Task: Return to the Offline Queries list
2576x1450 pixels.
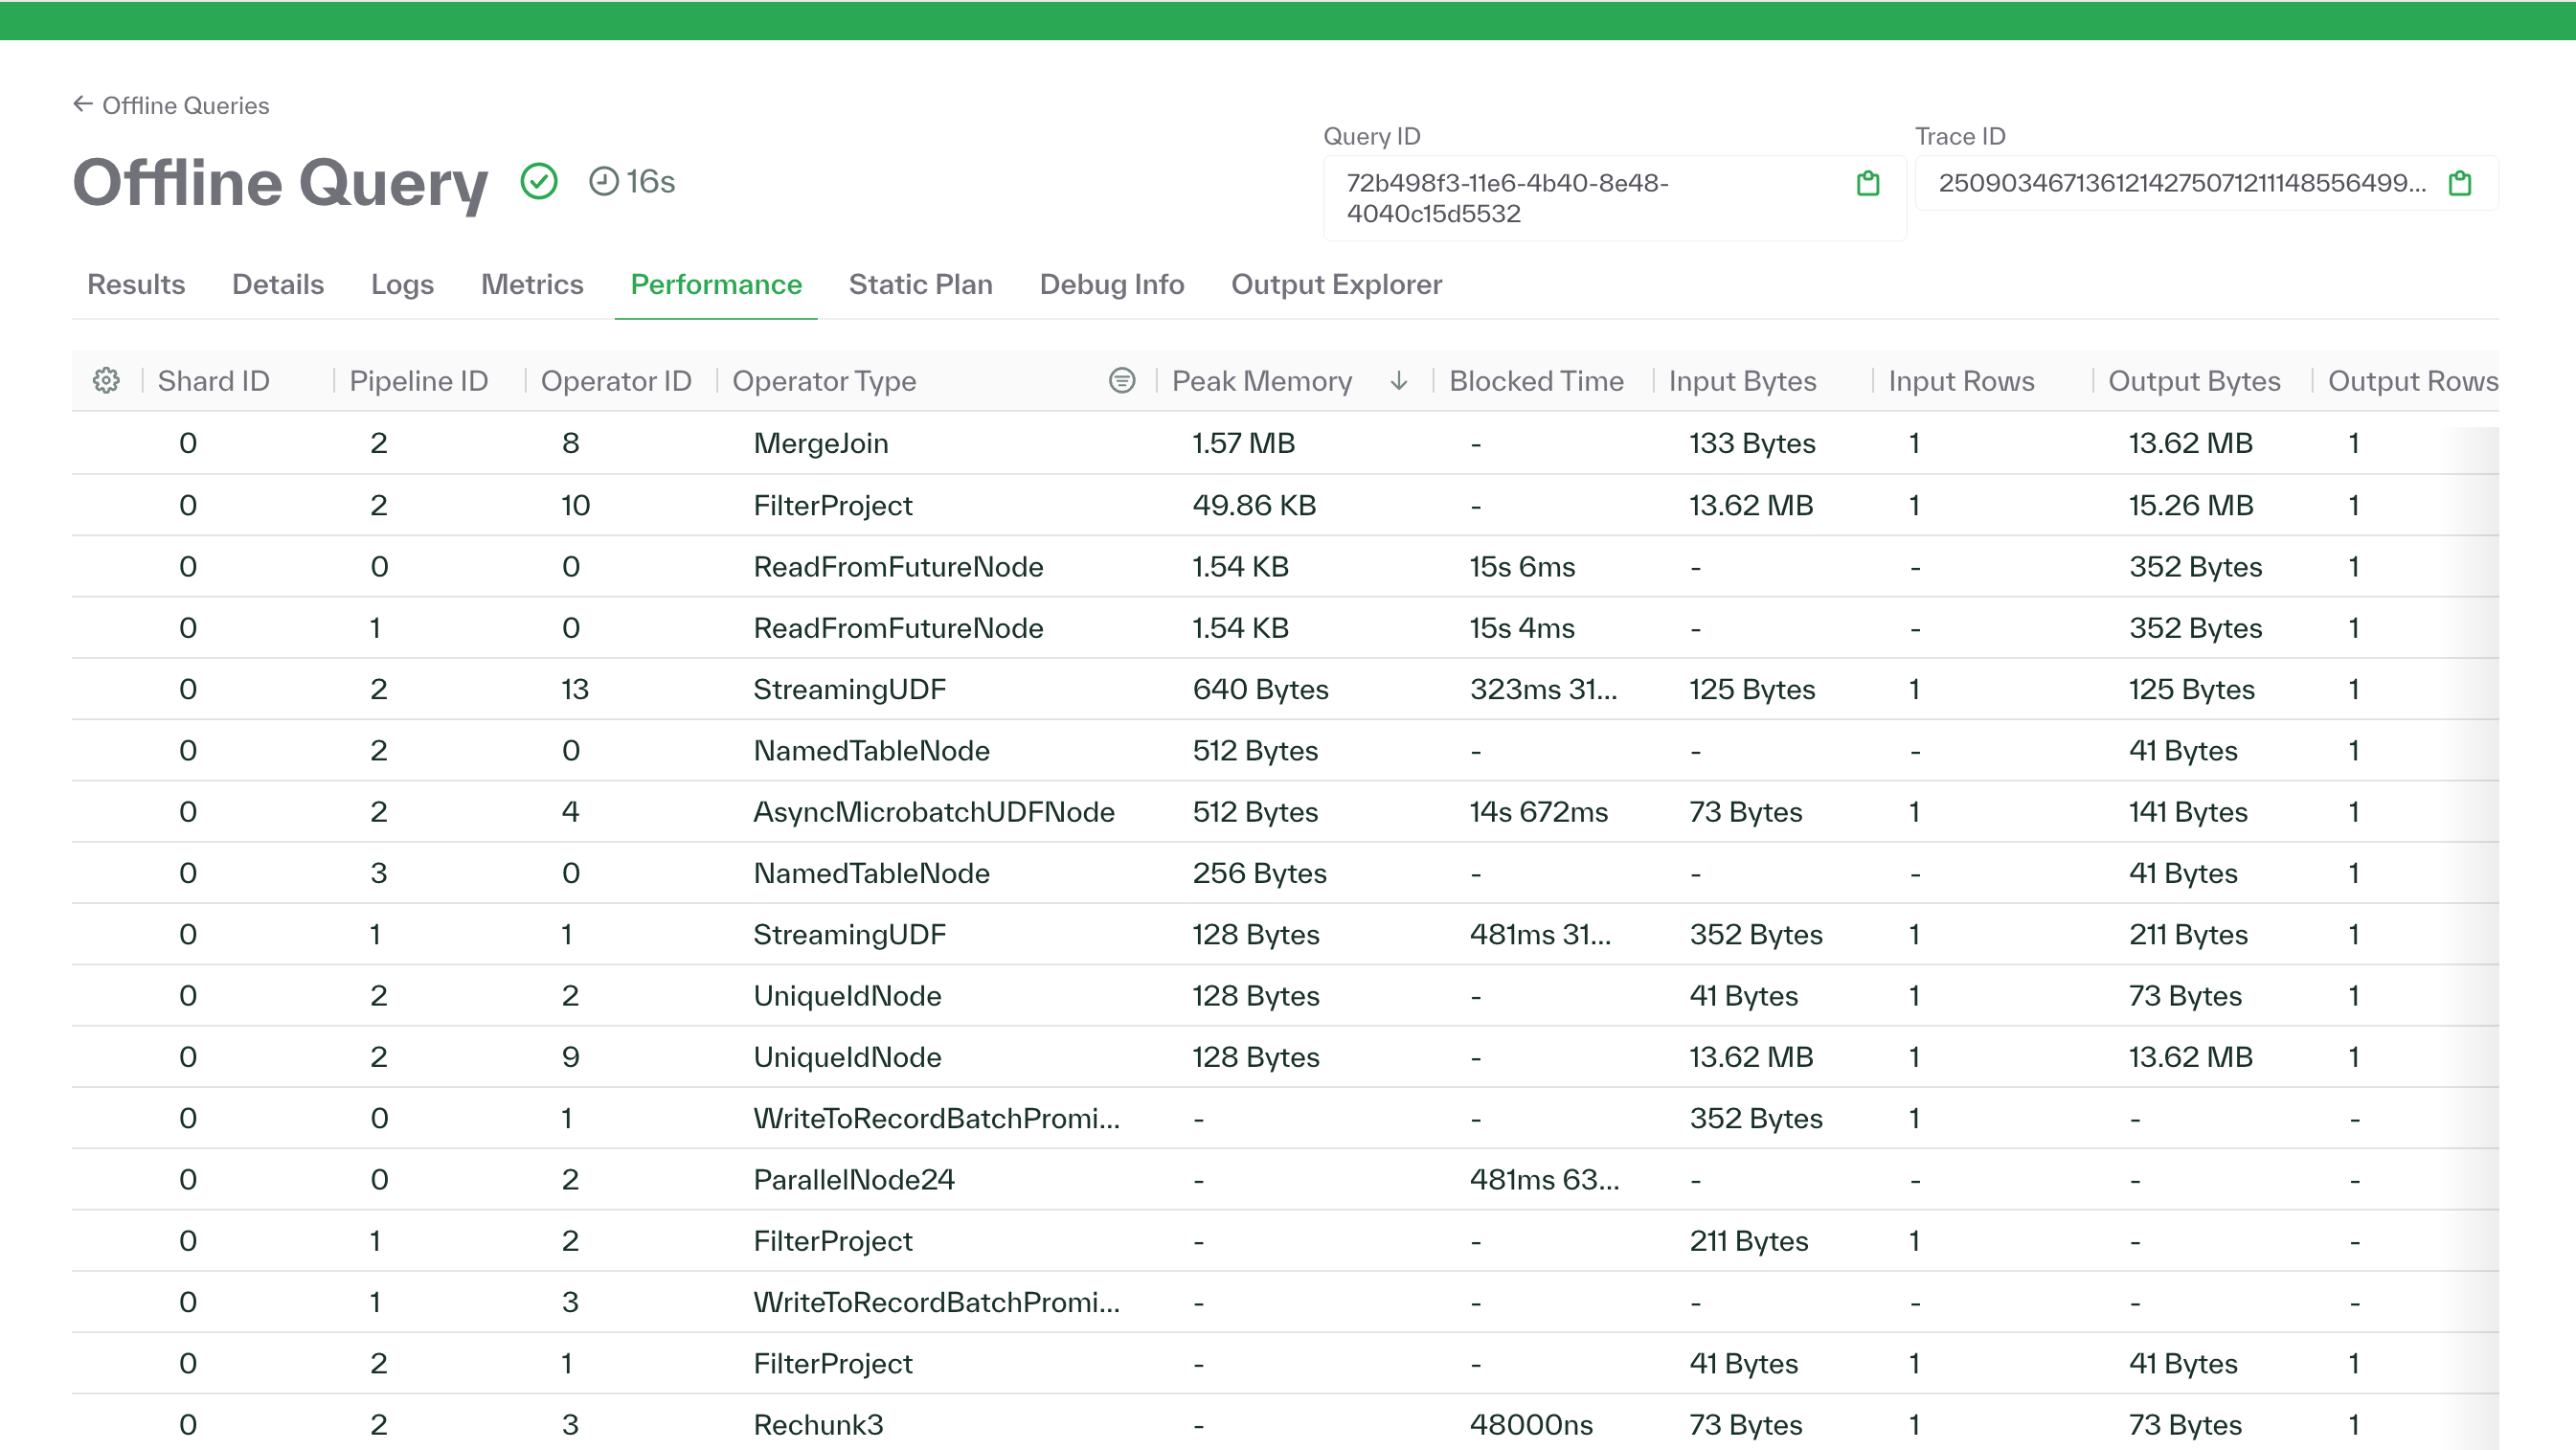Action: [186, 104]
